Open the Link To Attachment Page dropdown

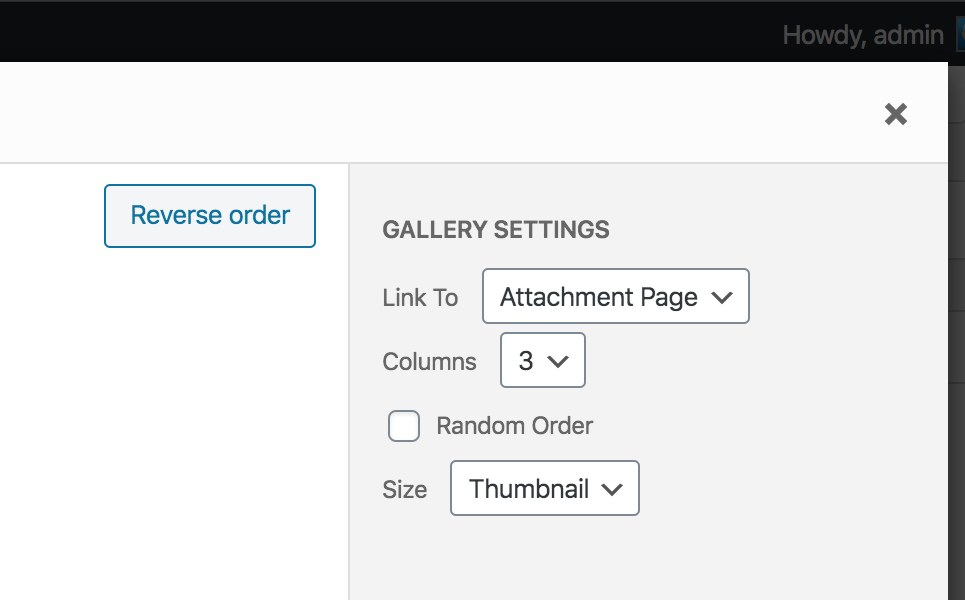coord(615,296)
